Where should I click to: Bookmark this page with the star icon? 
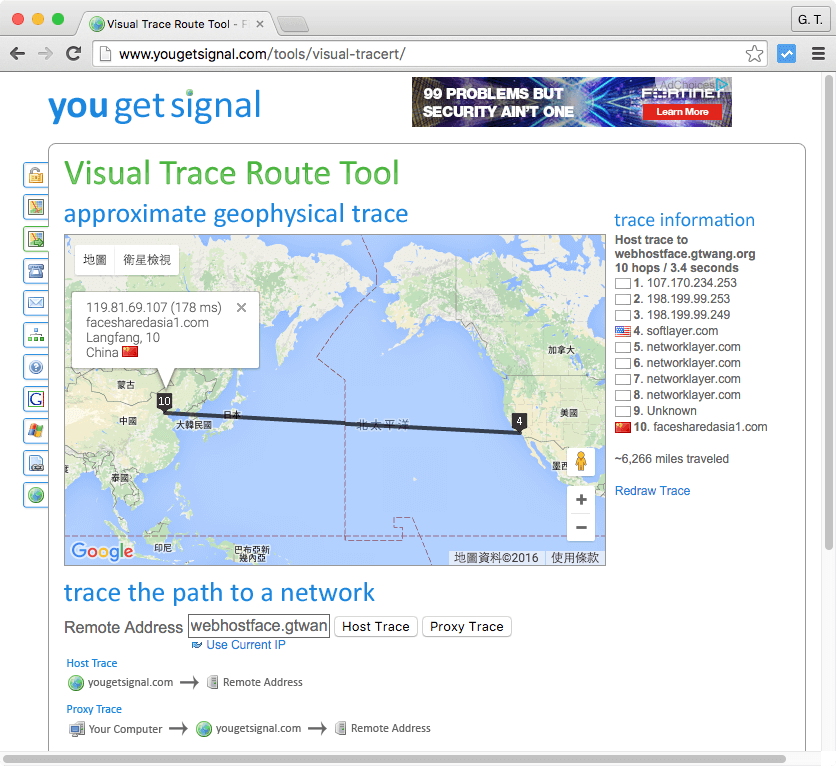point(755,54)
